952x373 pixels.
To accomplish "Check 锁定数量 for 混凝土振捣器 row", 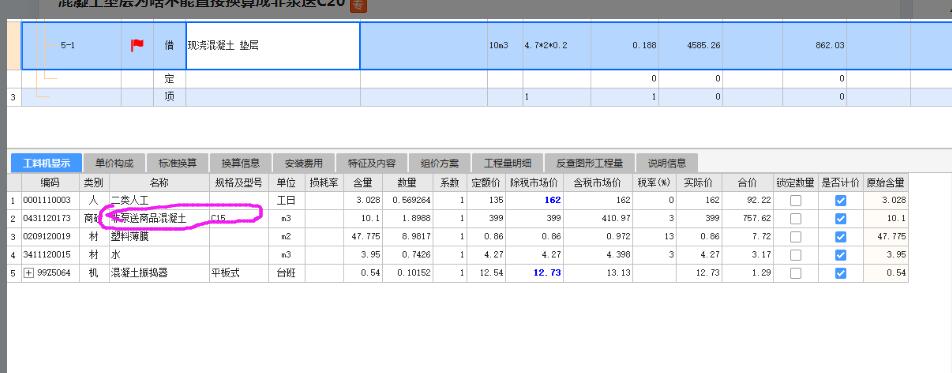I will click(x=795, y=273).
